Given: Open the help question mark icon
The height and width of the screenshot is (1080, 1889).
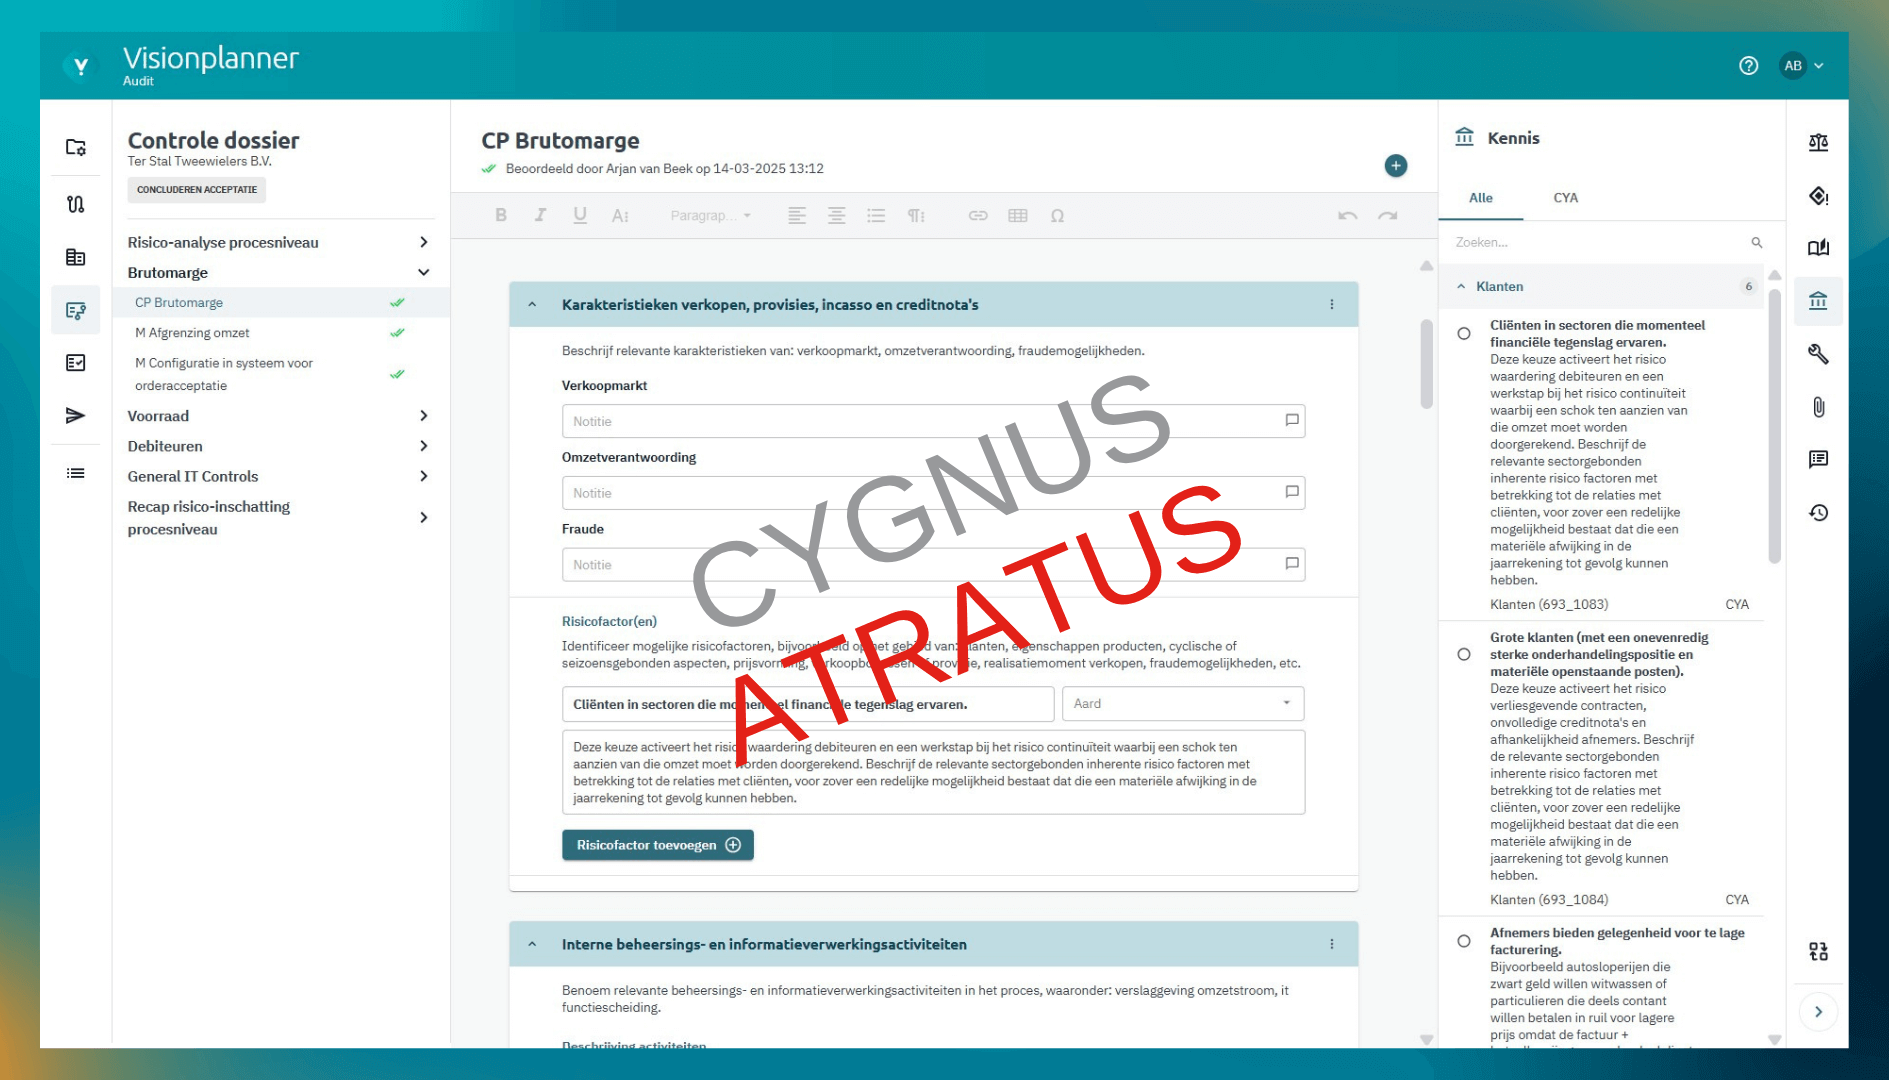Looking at the screenshot, I should [1748, 65].
